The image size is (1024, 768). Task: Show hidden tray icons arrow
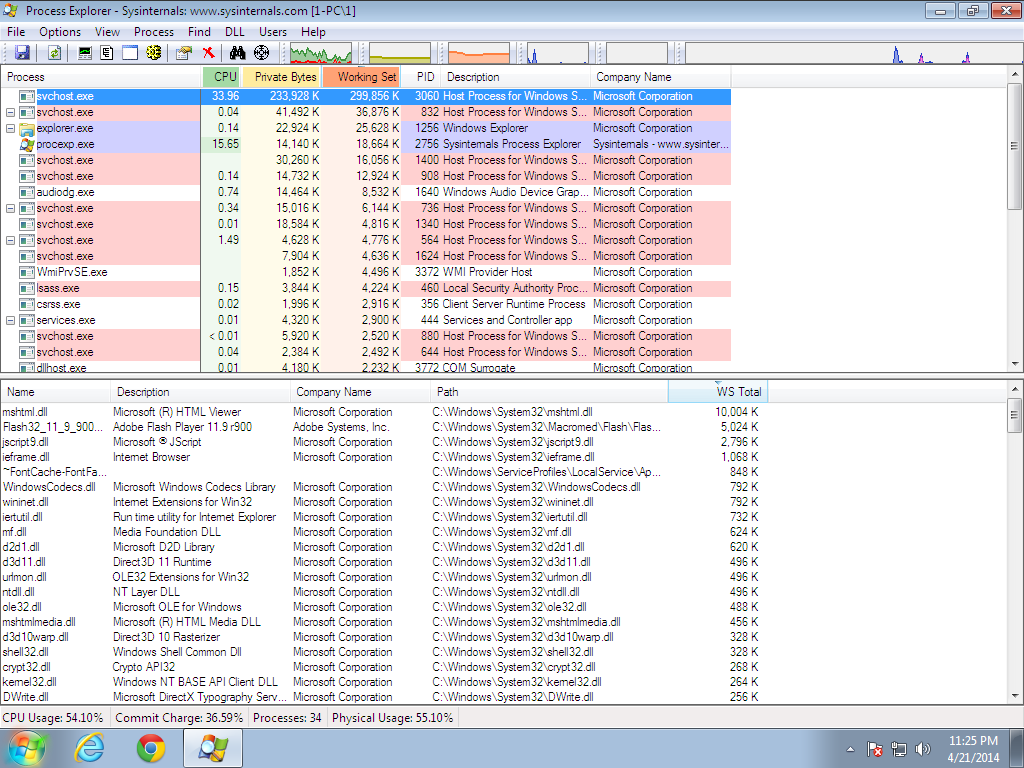click(850, 749)
